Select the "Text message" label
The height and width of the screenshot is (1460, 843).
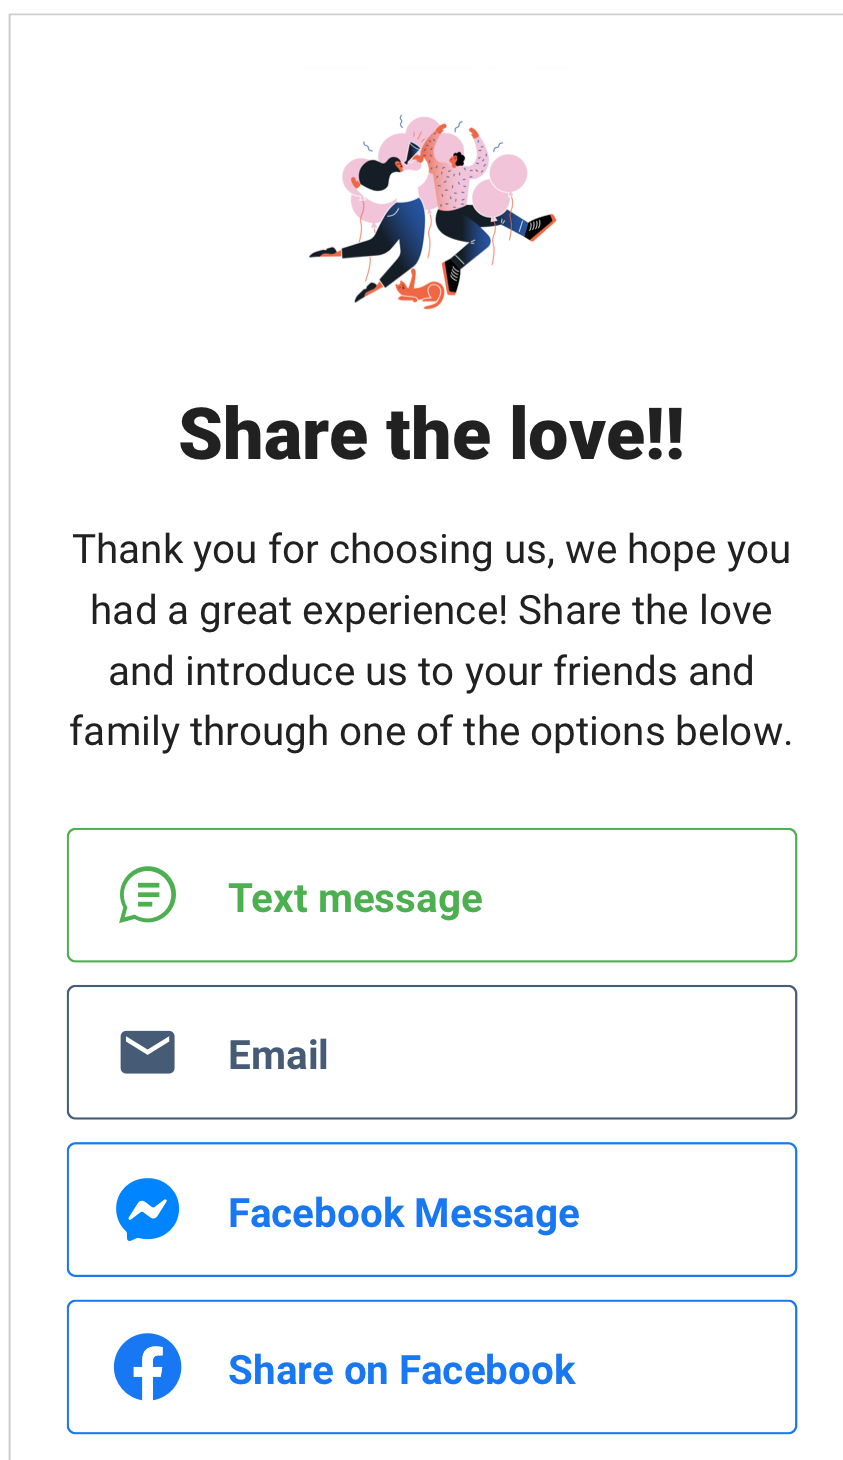[x=355, y=898]
